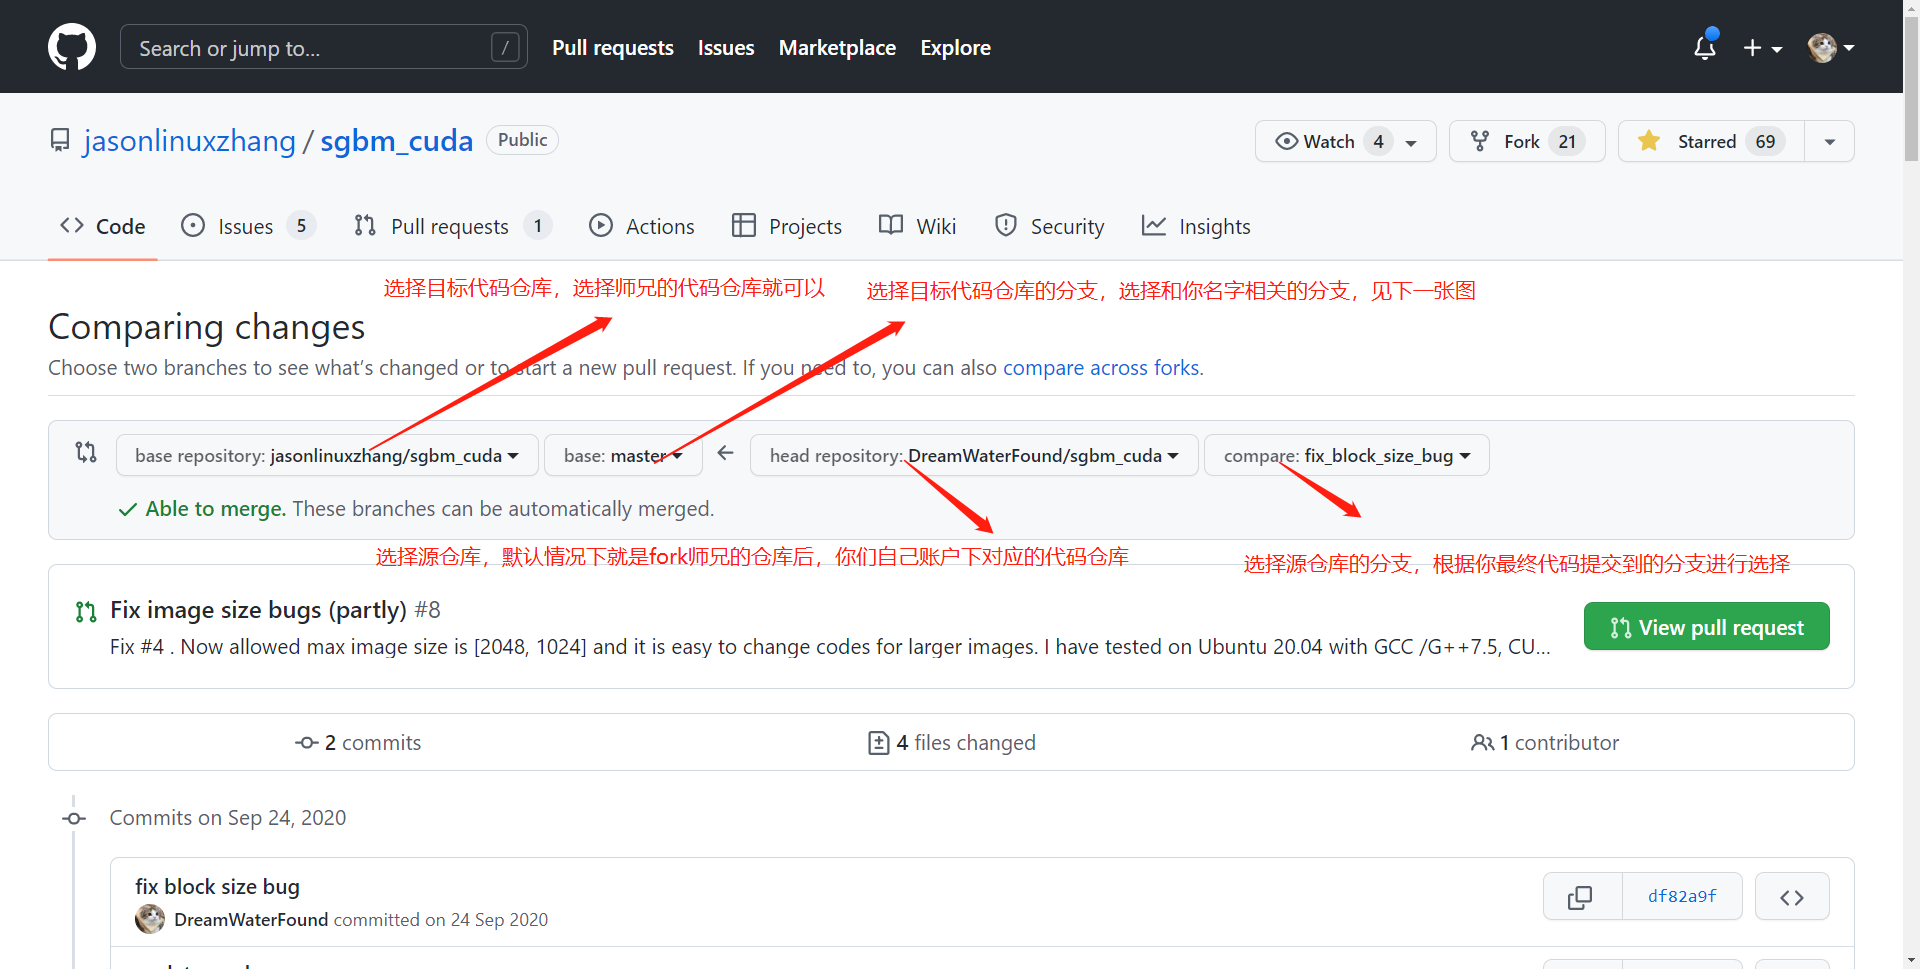Click the repository book icon
The width and height of the screenshot is (1920, 969).
60,141
